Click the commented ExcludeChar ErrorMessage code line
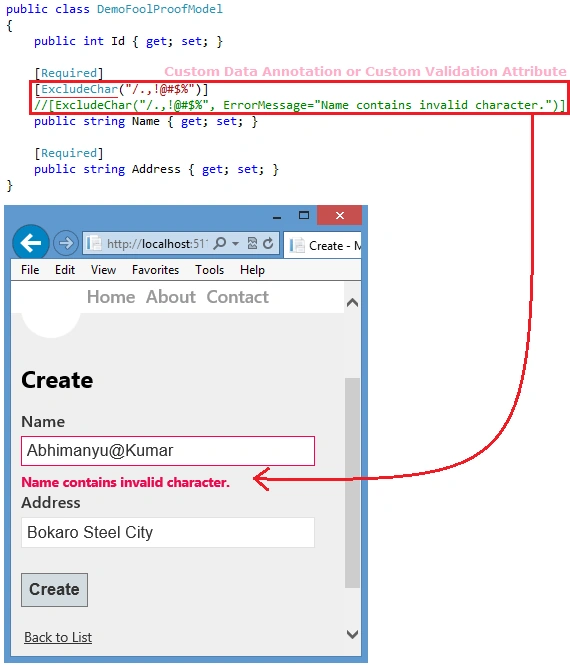 coord(300,105)
